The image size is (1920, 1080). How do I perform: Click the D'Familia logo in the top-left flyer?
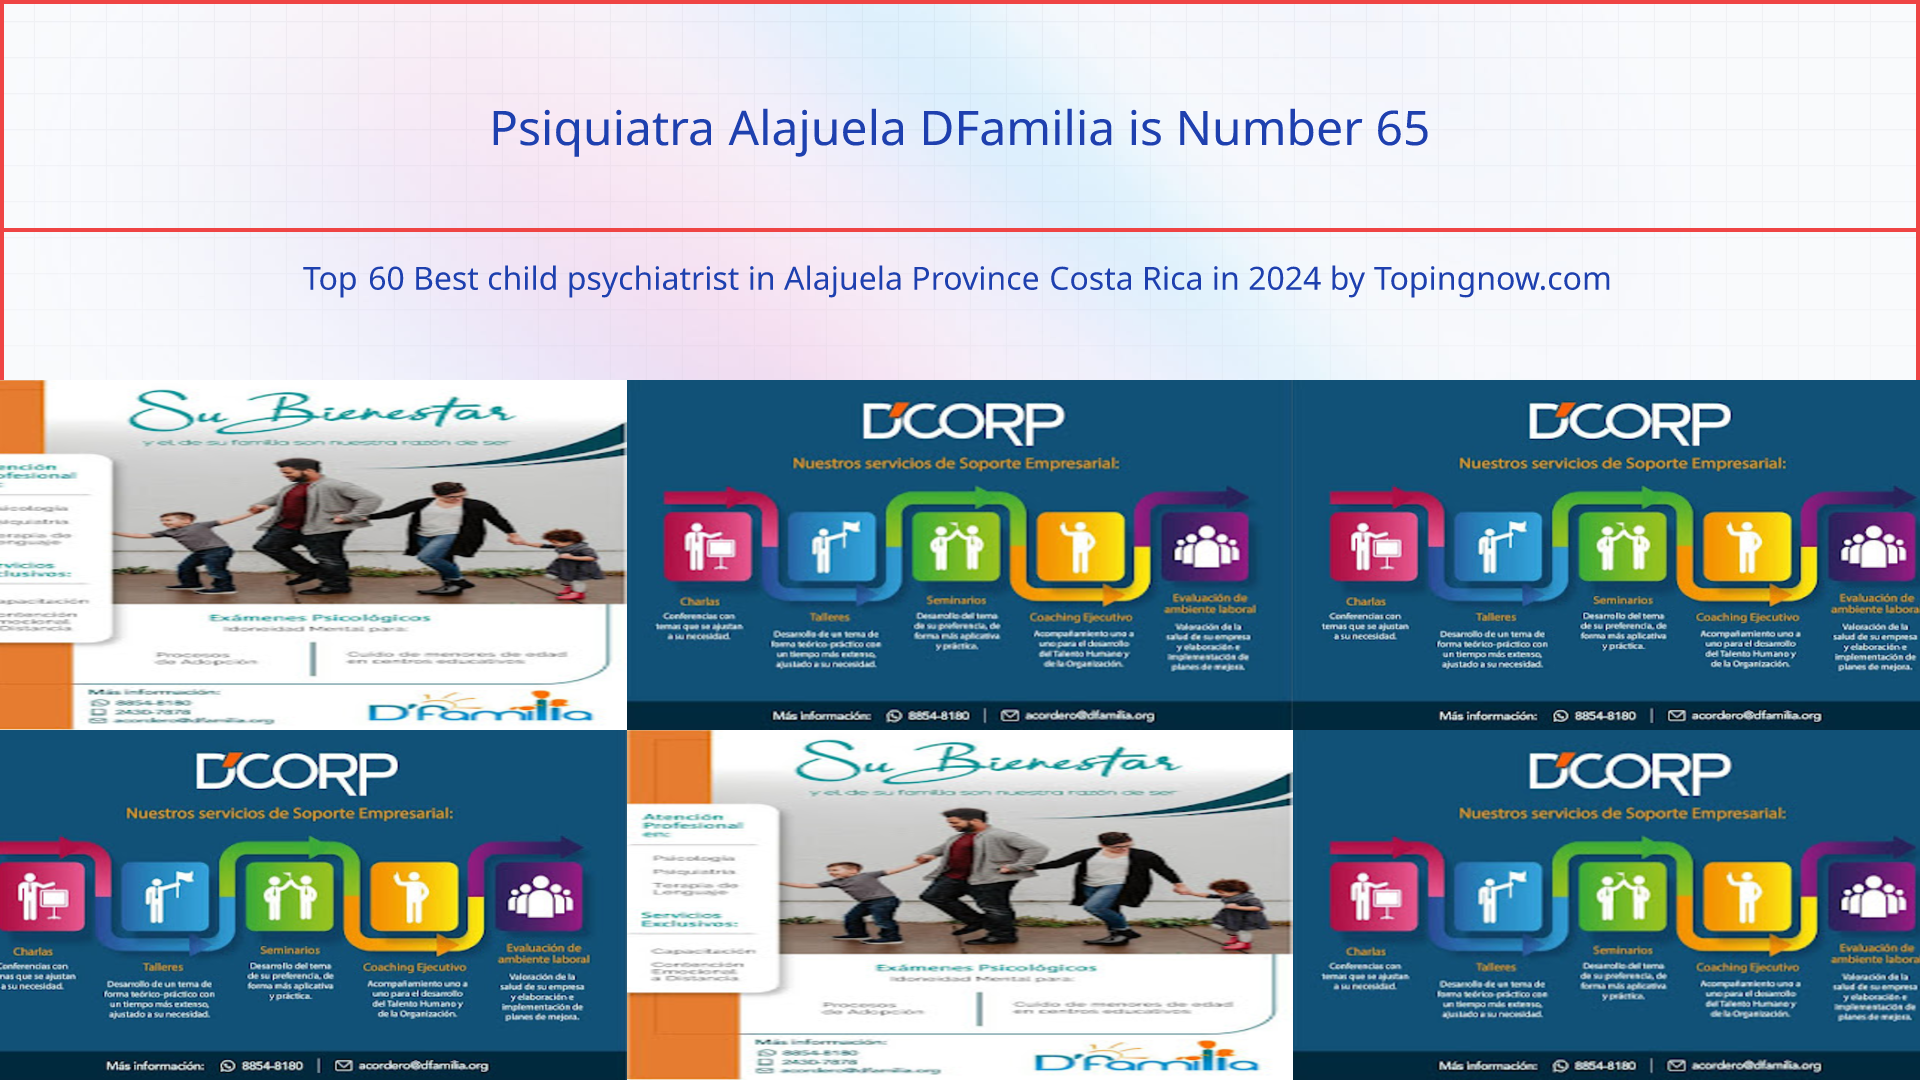pos(481,706)
